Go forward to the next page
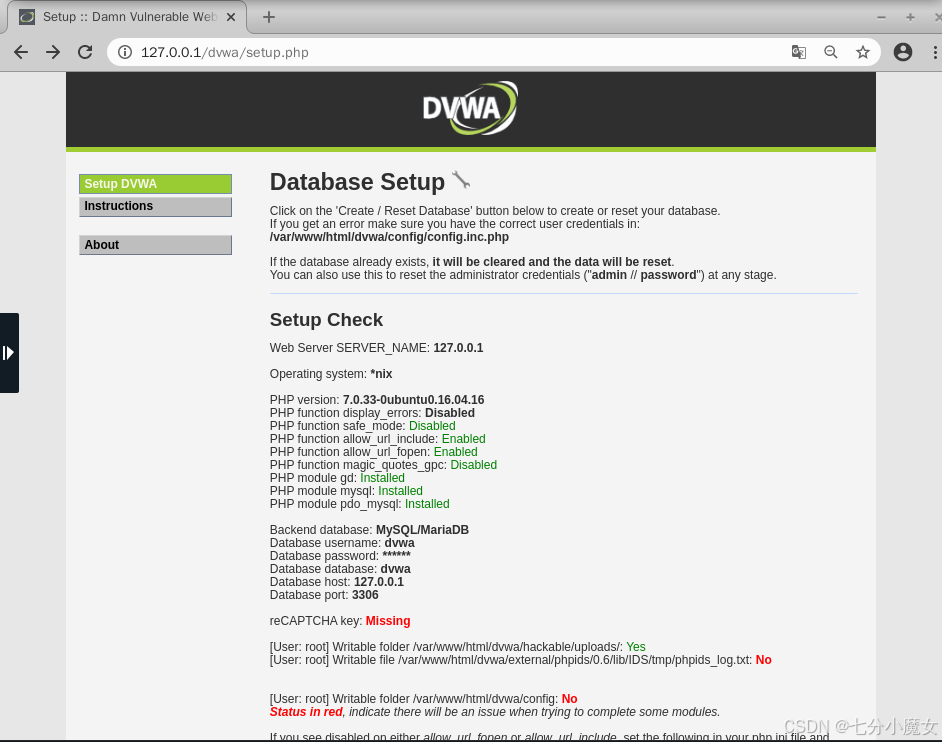Viewport: 942px width, 742px height. [53, 52]
